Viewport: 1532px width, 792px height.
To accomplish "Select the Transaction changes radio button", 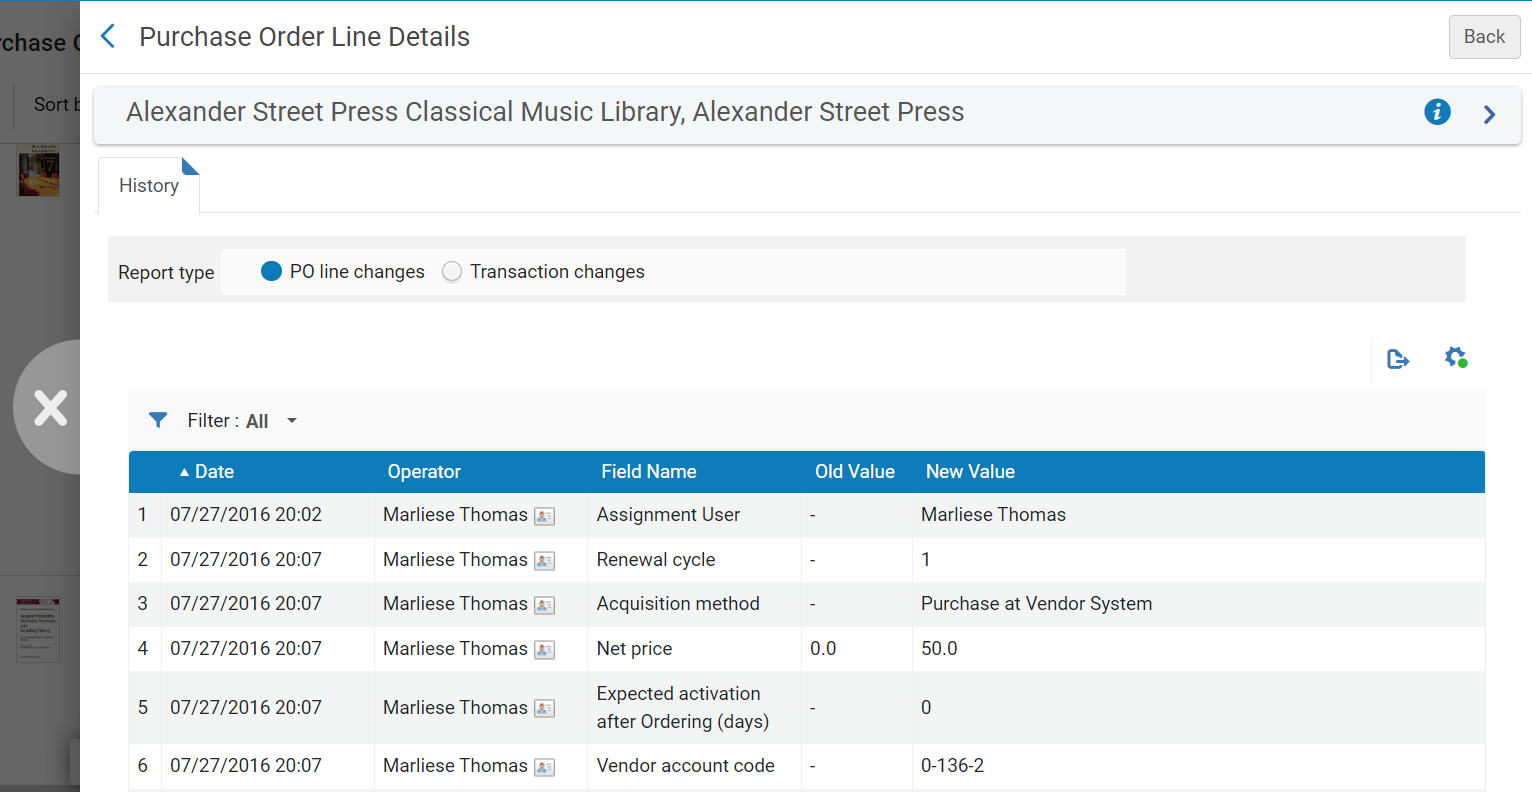I will pos(452,271).
